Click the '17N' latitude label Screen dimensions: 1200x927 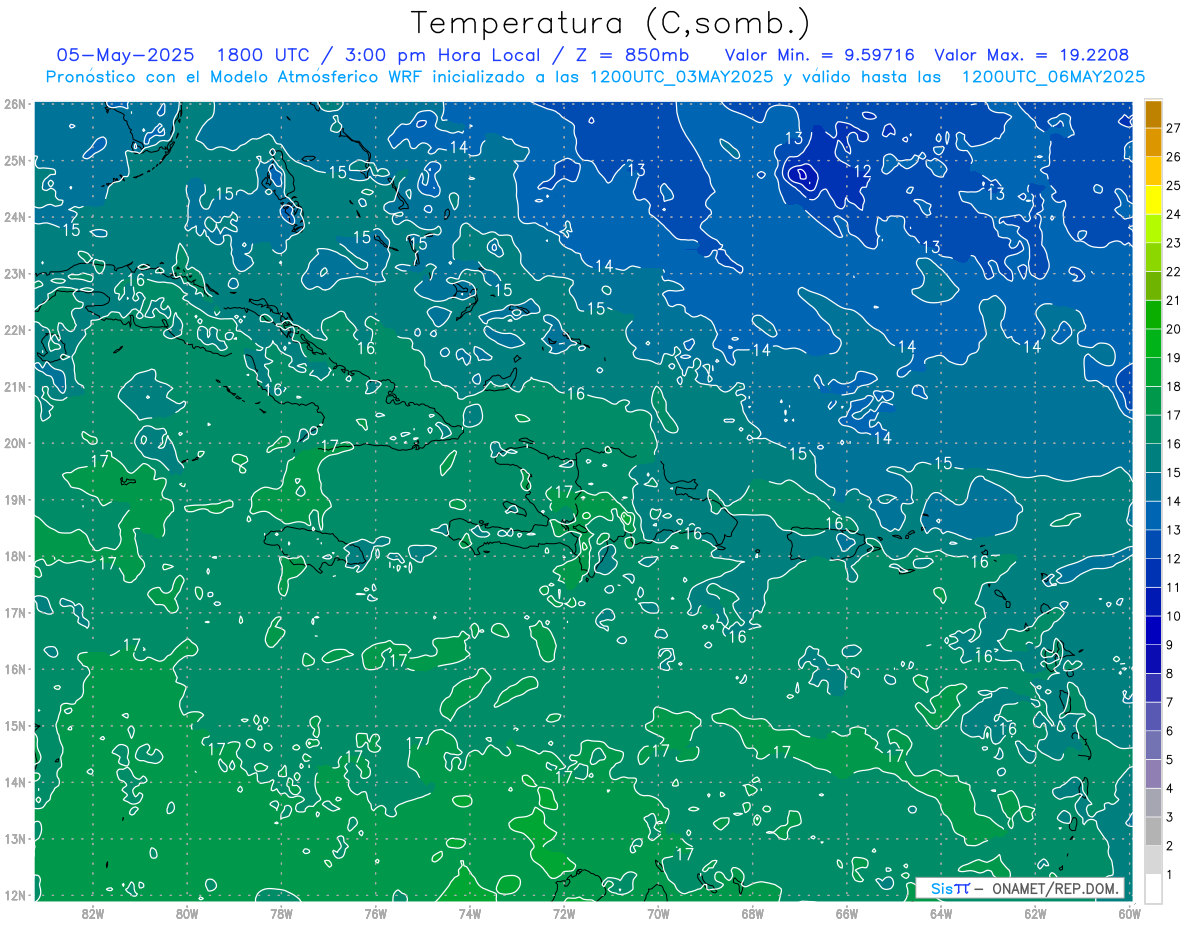[x=15, y=613]
